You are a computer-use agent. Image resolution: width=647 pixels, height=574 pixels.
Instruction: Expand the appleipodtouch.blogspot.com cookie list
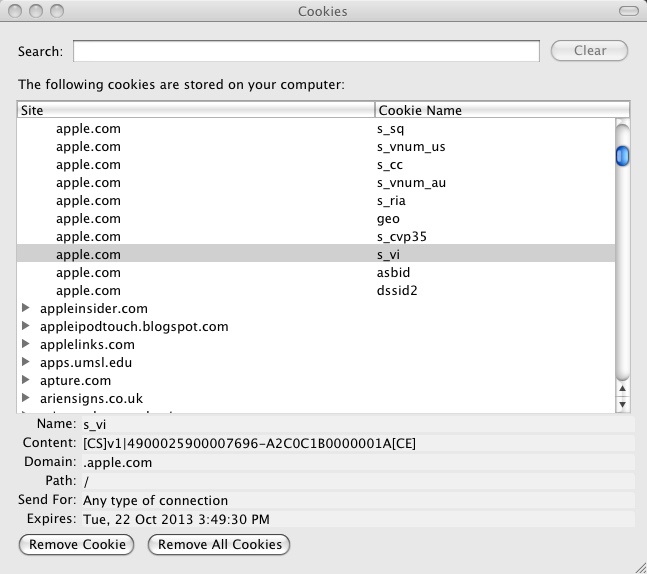pos(26,327)
